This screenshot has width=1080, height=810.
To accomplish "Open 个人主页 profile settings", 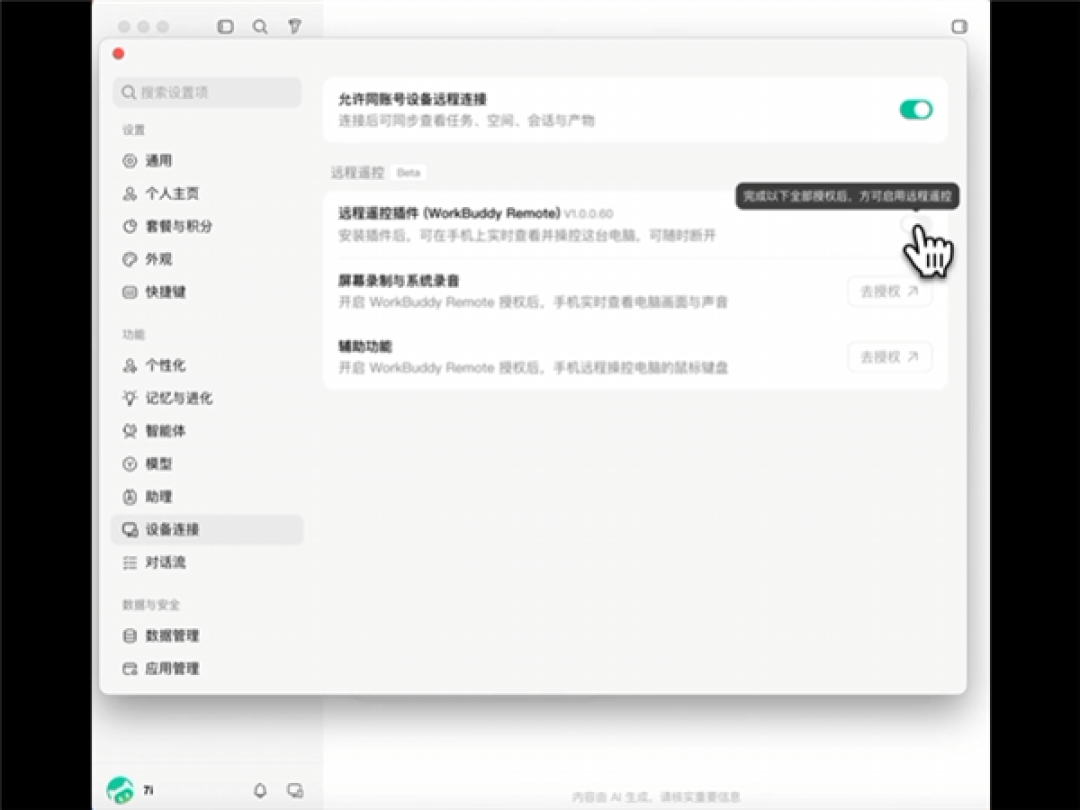I will coord(207,194).
